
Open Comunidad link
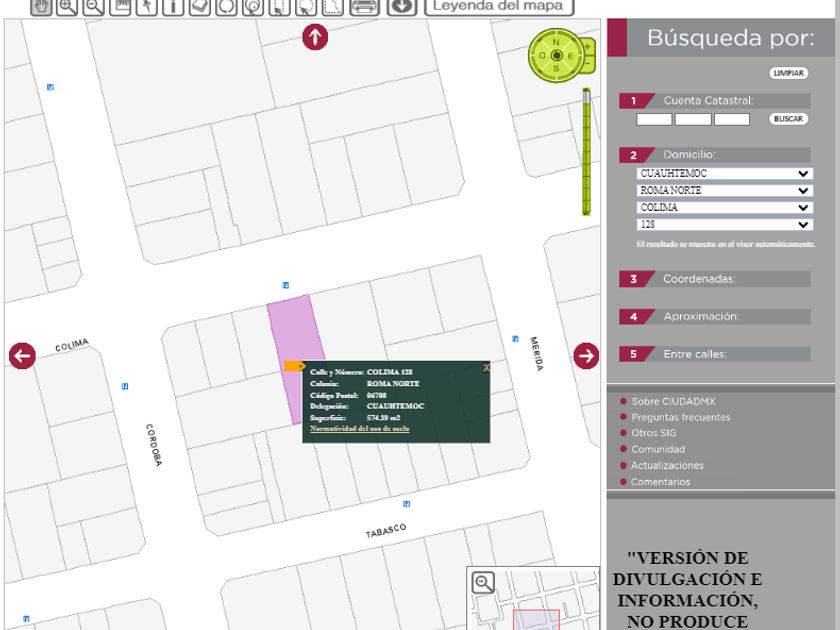658,449
